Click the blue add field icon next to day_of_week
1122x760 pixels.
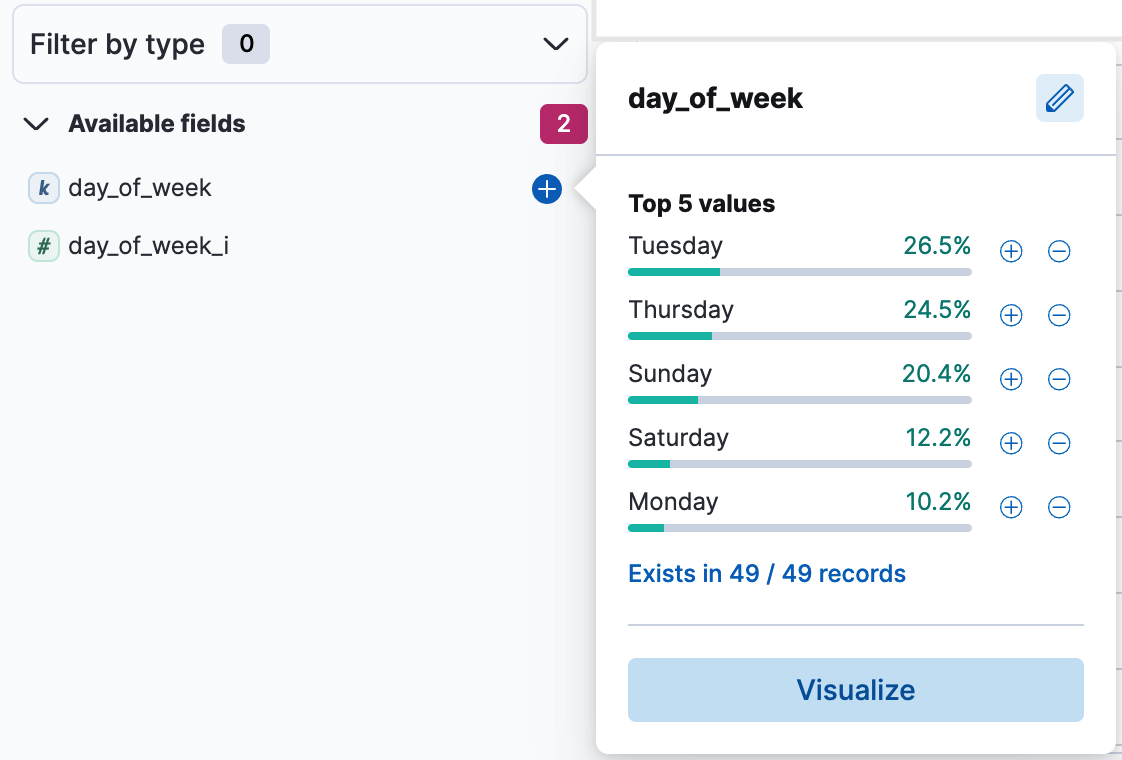pyautogui.click(x=546, y=189)
